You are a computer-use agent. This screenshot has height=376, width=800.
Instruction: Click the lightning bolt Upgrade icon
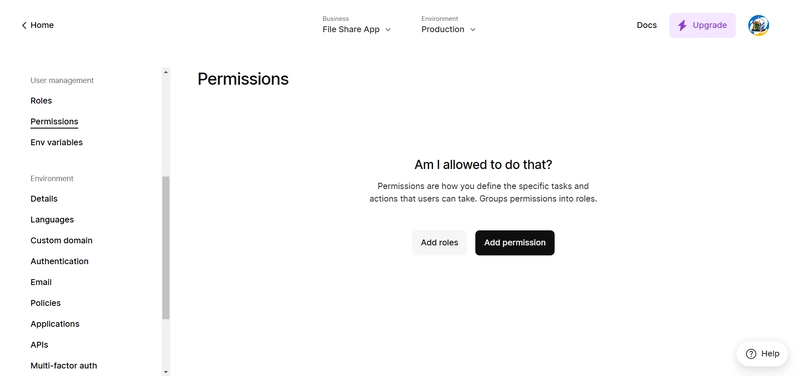682,26
